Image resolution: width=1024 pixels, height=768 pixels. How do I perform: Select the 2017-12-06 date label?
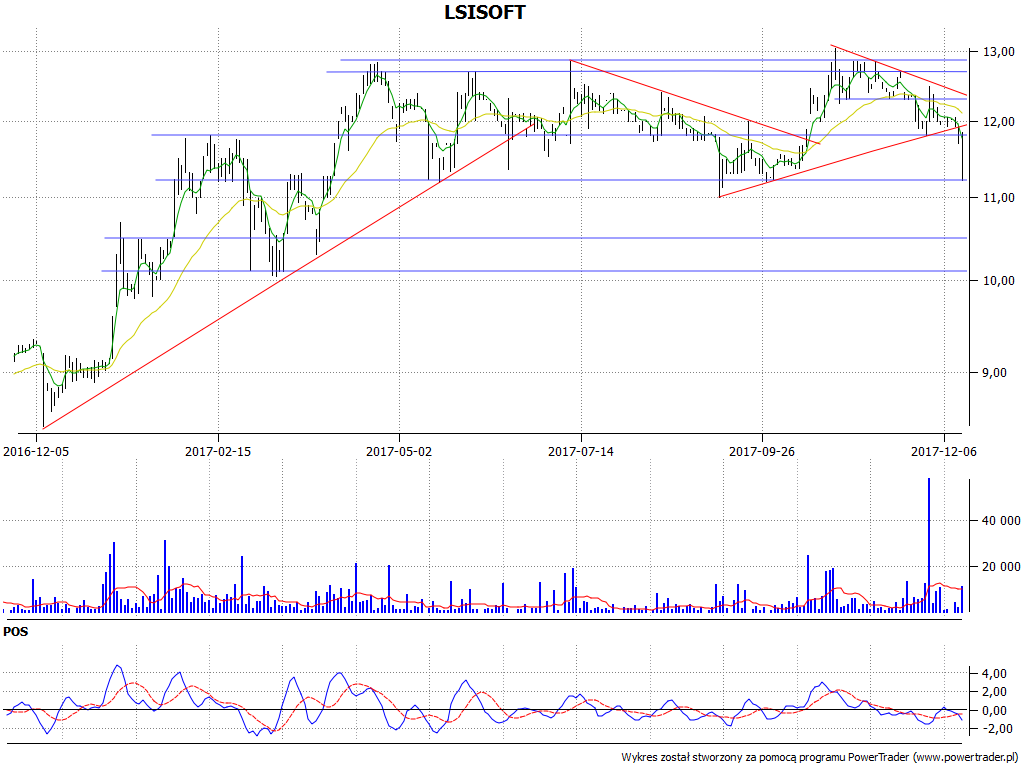(944, 451)
